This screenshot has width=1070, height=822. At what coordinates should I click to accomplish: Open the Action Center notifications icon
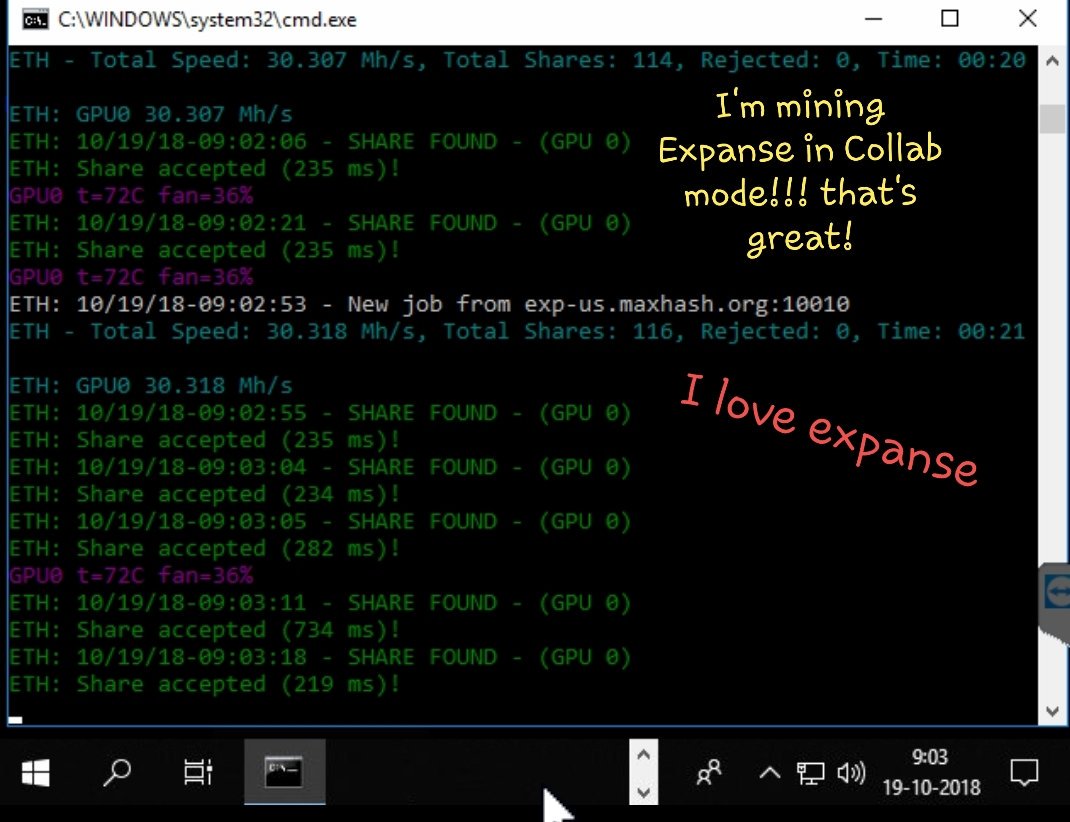click(1024, 773)
